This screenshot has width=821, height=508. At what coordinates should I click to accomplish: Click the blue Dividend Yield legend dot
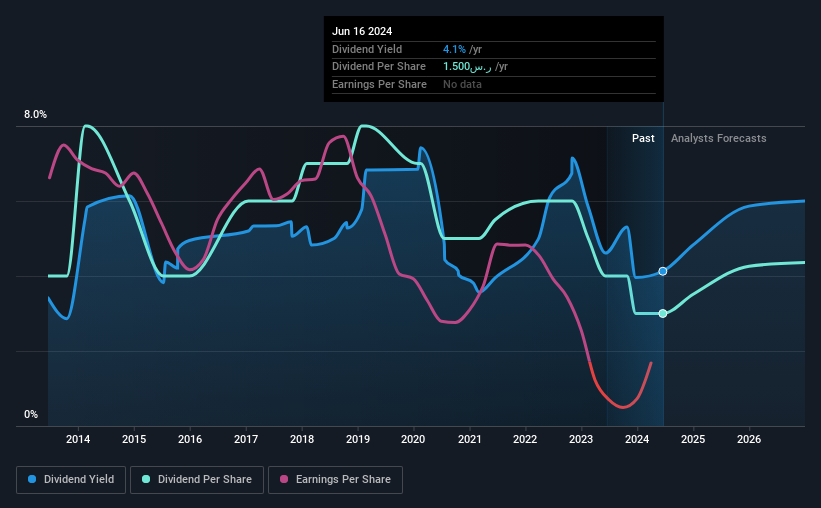(32, 479)
